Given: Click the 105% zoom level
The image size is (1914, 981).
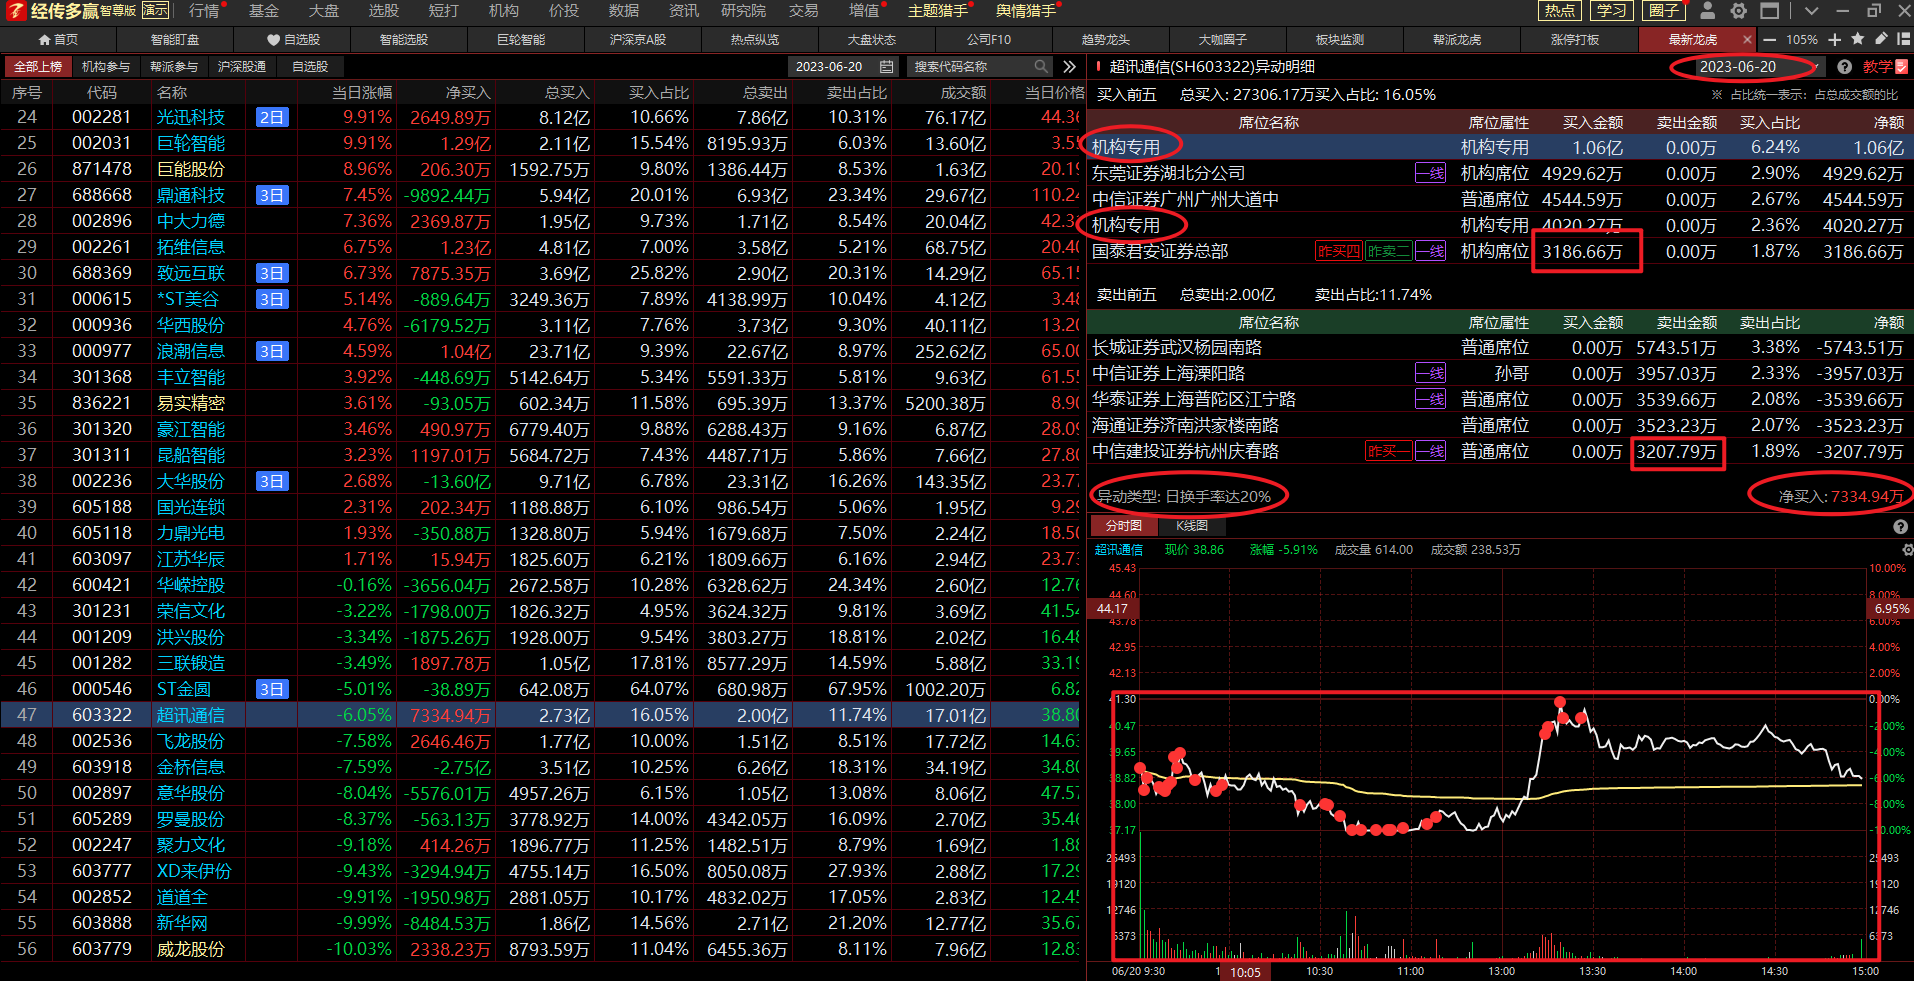Looking at the screenshot, I should pyautogui.click(x=1801, y=39).
